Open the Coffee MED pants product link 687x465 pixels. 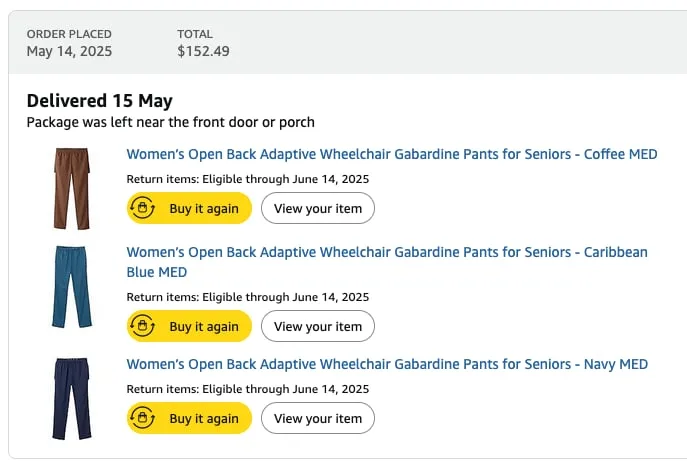click(392, 154)
